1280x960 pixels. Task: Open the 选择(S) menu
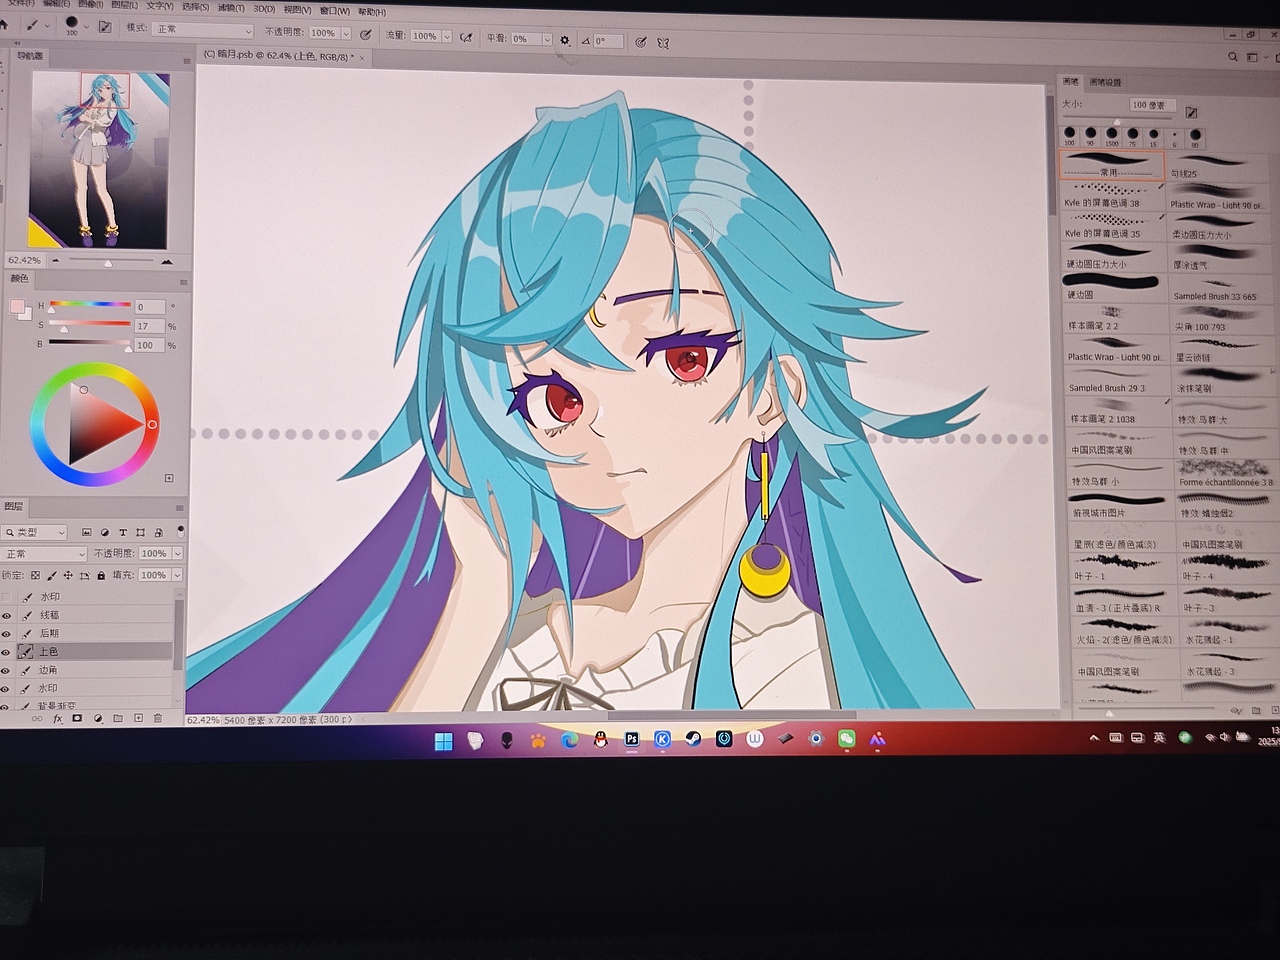[195, 7]
